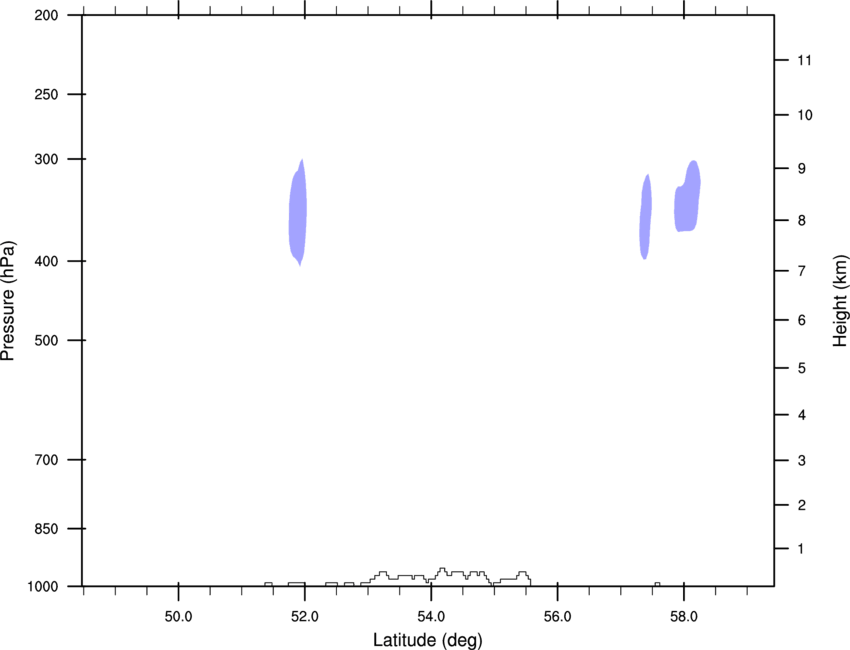
Task: Click the 850 pressure tick label
Action: tap(46, 529)
